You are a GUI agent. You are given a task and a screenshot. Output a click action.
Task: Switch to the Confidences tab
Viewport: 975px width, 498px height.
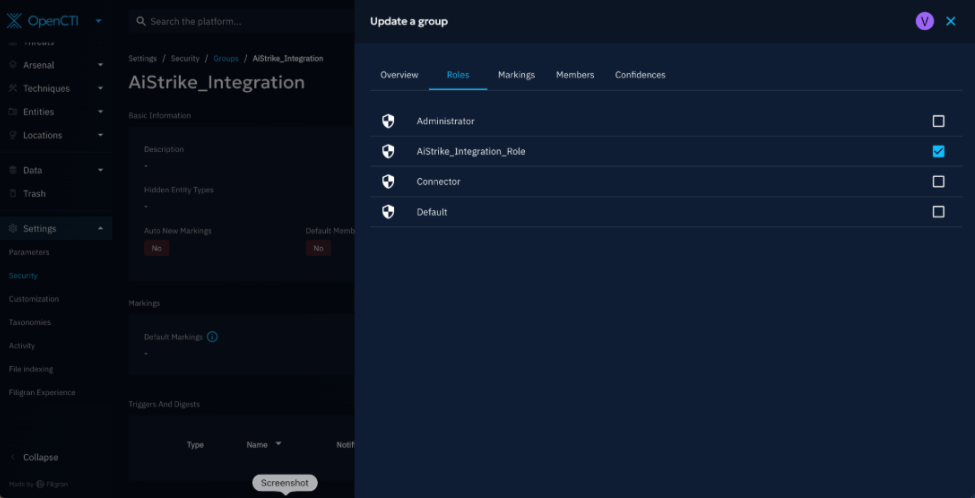coord(640,75)
